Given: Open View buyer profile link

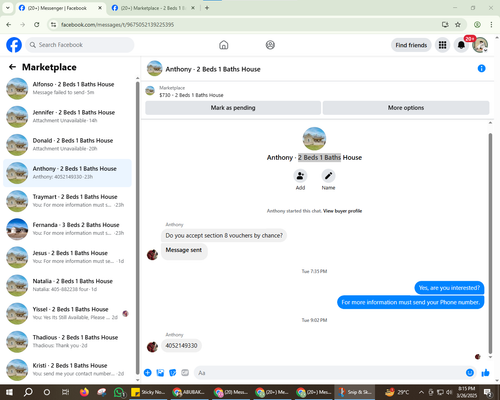Looking at the screenshot, I should coord(342,211).
